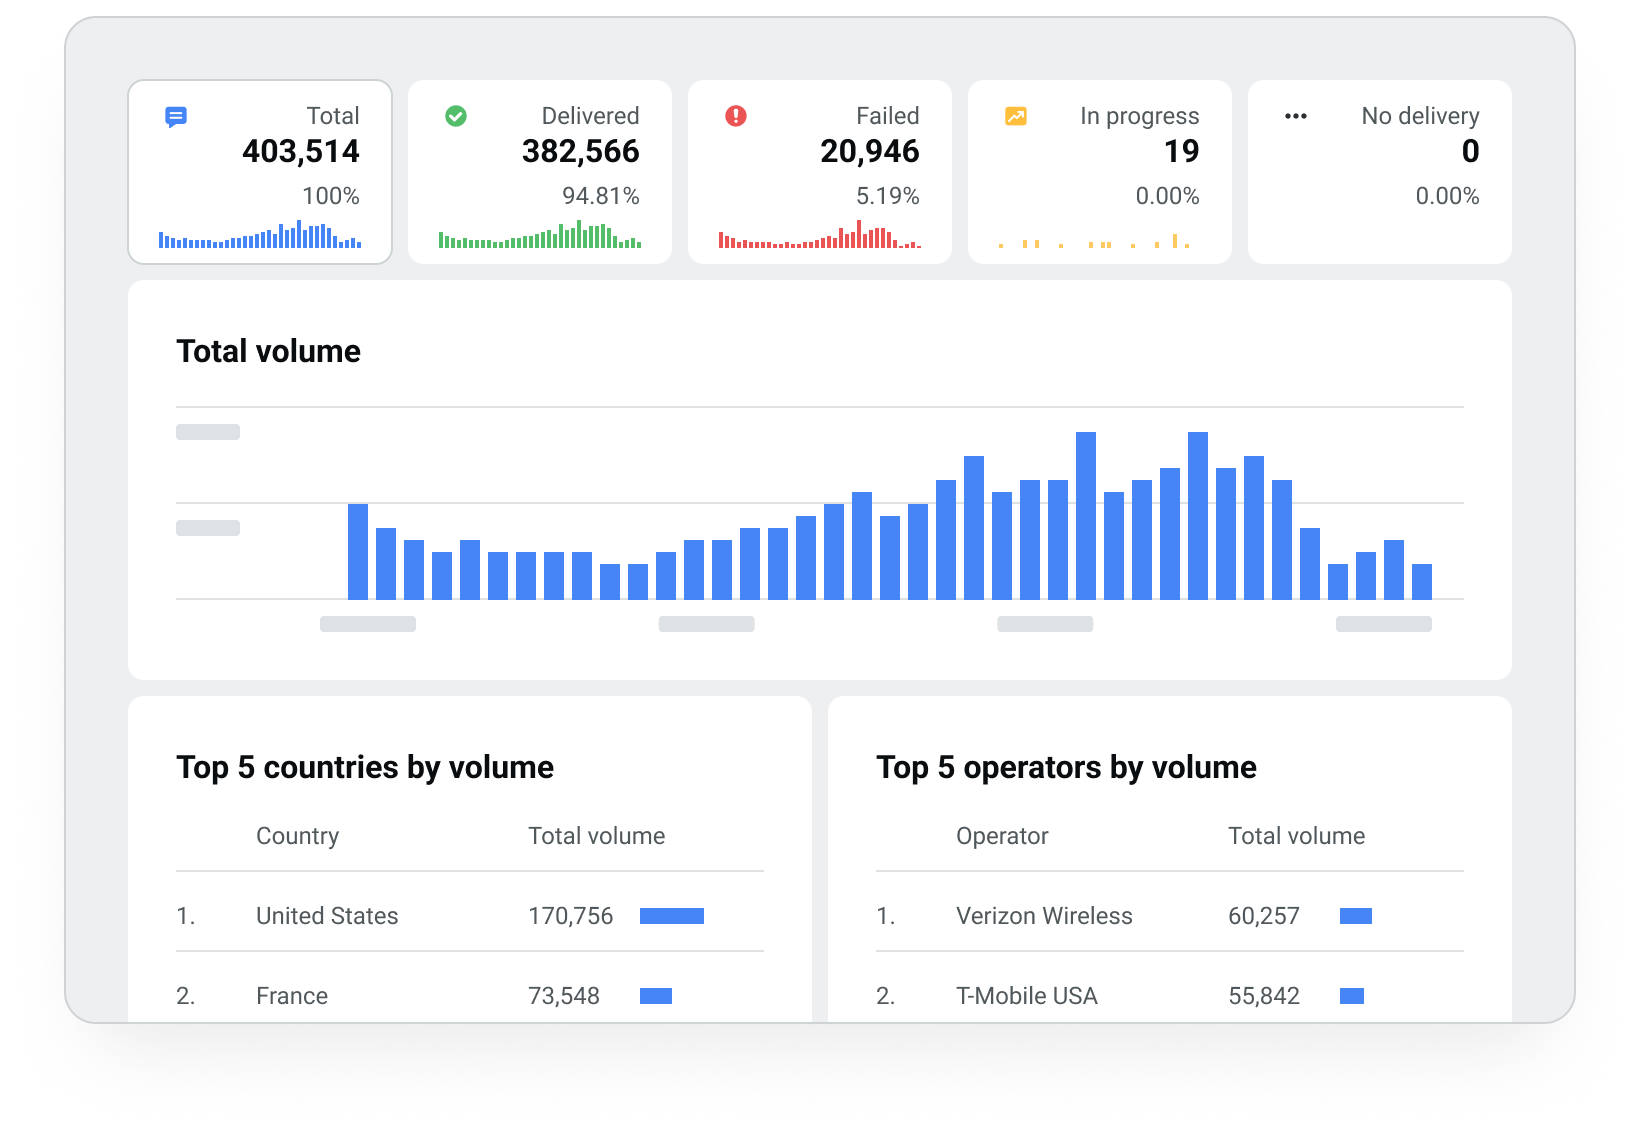The height and width of the screenshot is (1136, 1640).
Task: Open the United States country entry
Action: click(x=327, y=915)
